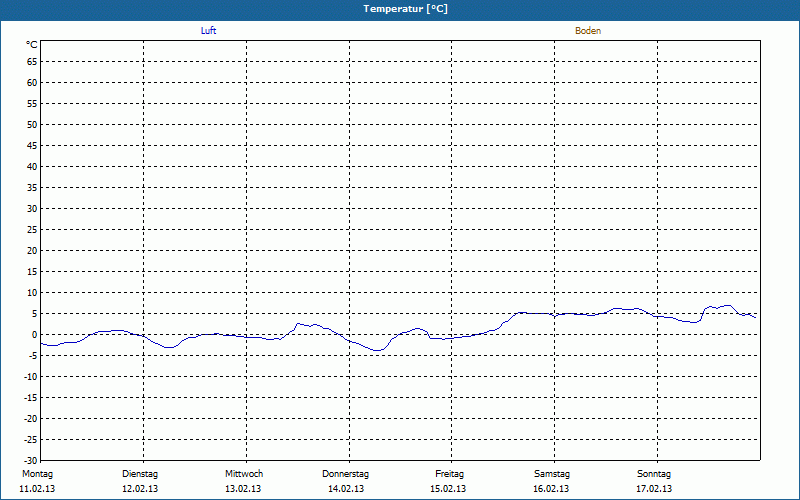Select the 10 value on temperature axis

point(32,293)
